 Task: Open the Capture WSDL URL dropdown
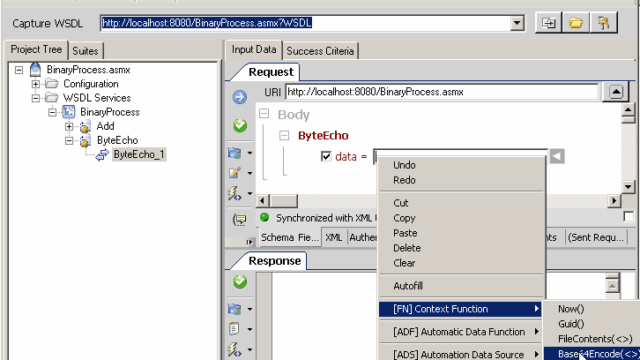517,23
